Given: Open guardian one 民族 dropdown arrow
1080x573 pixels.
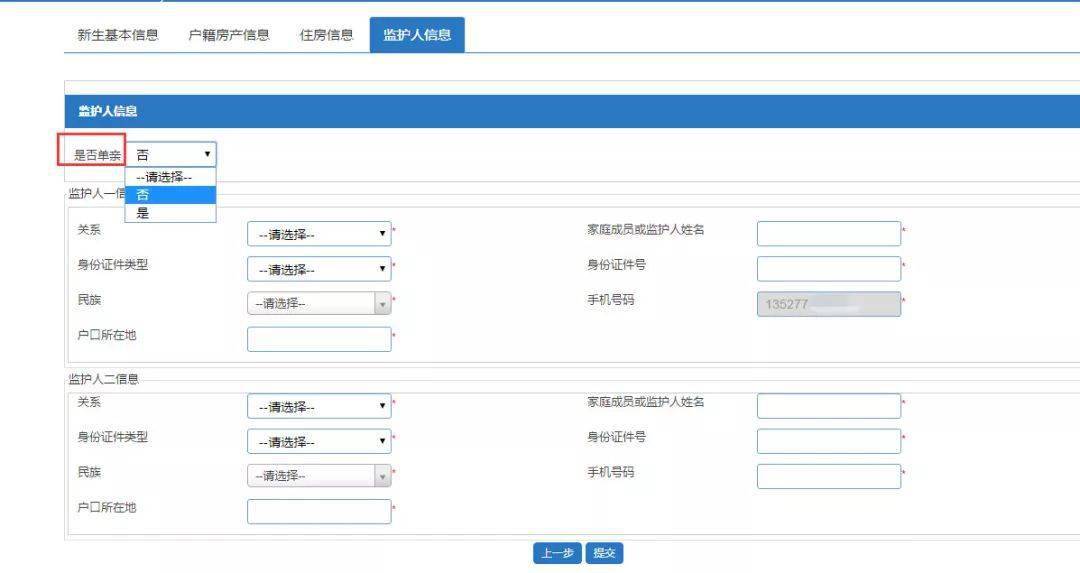Looking at the screenshot, I should (x=382, y=304).
